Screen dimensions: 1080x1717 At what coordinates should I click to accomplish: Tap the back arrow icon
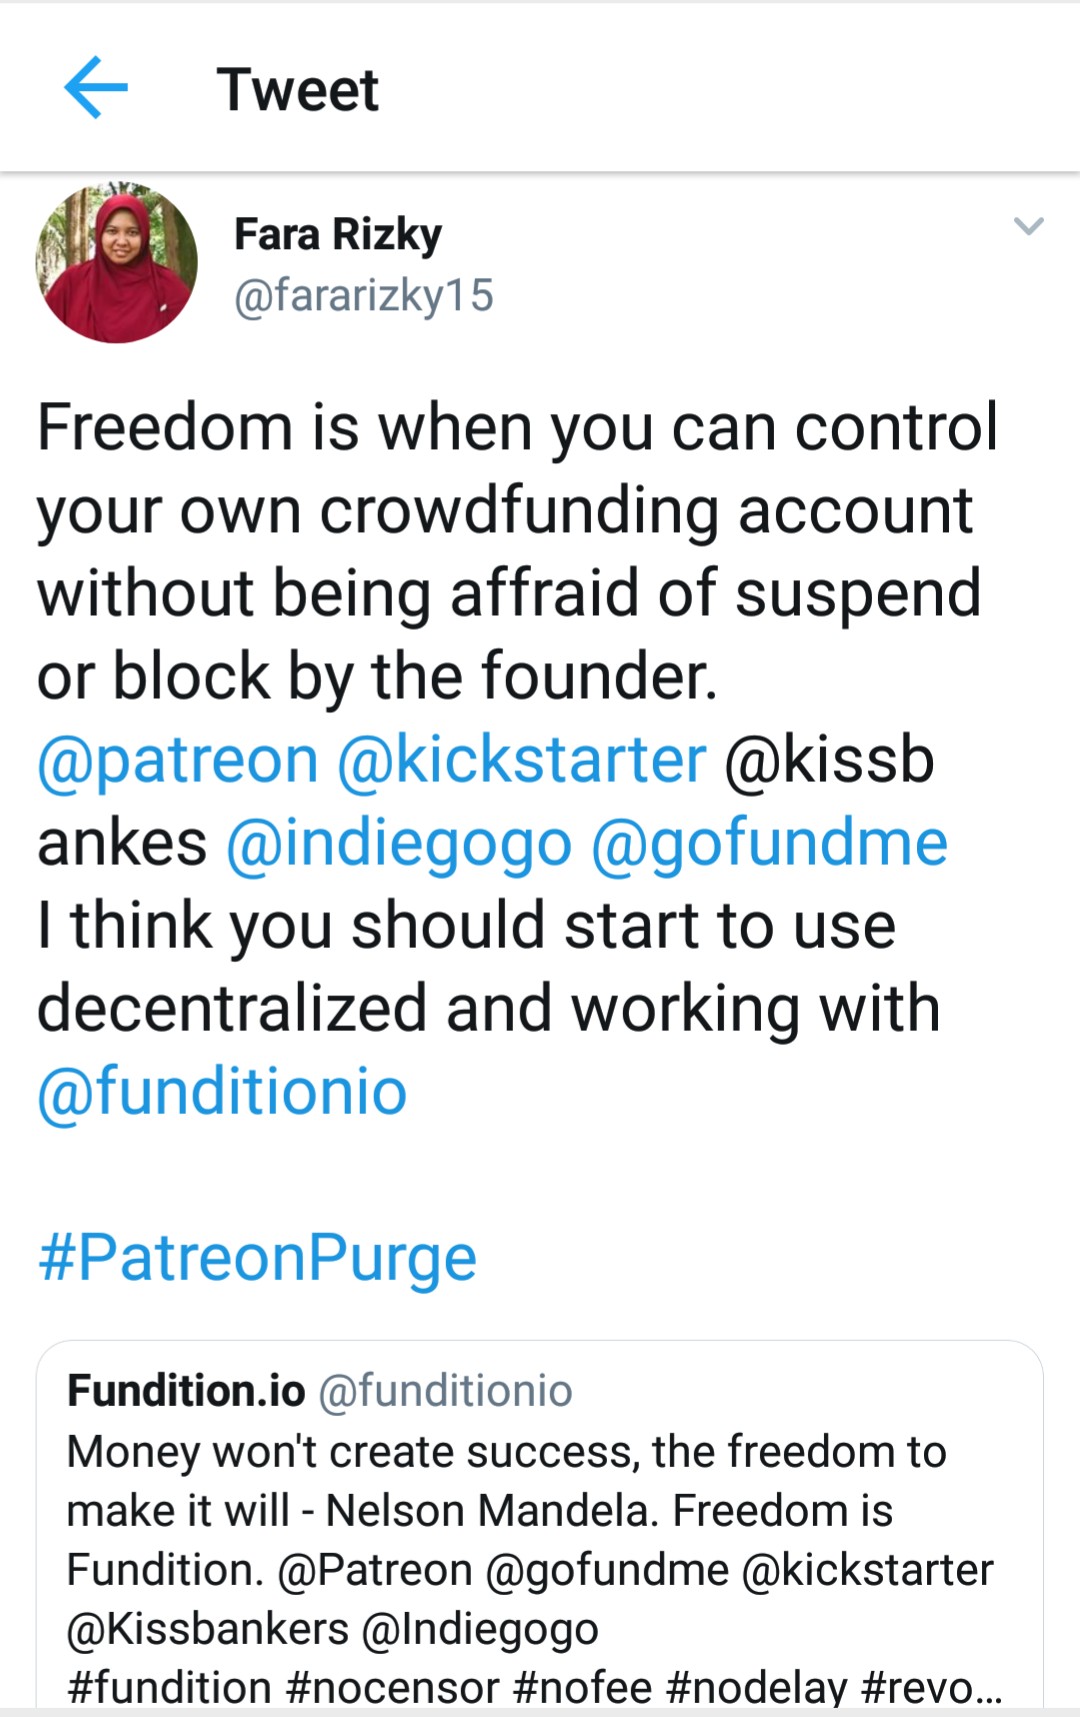(x=96, y=88)
